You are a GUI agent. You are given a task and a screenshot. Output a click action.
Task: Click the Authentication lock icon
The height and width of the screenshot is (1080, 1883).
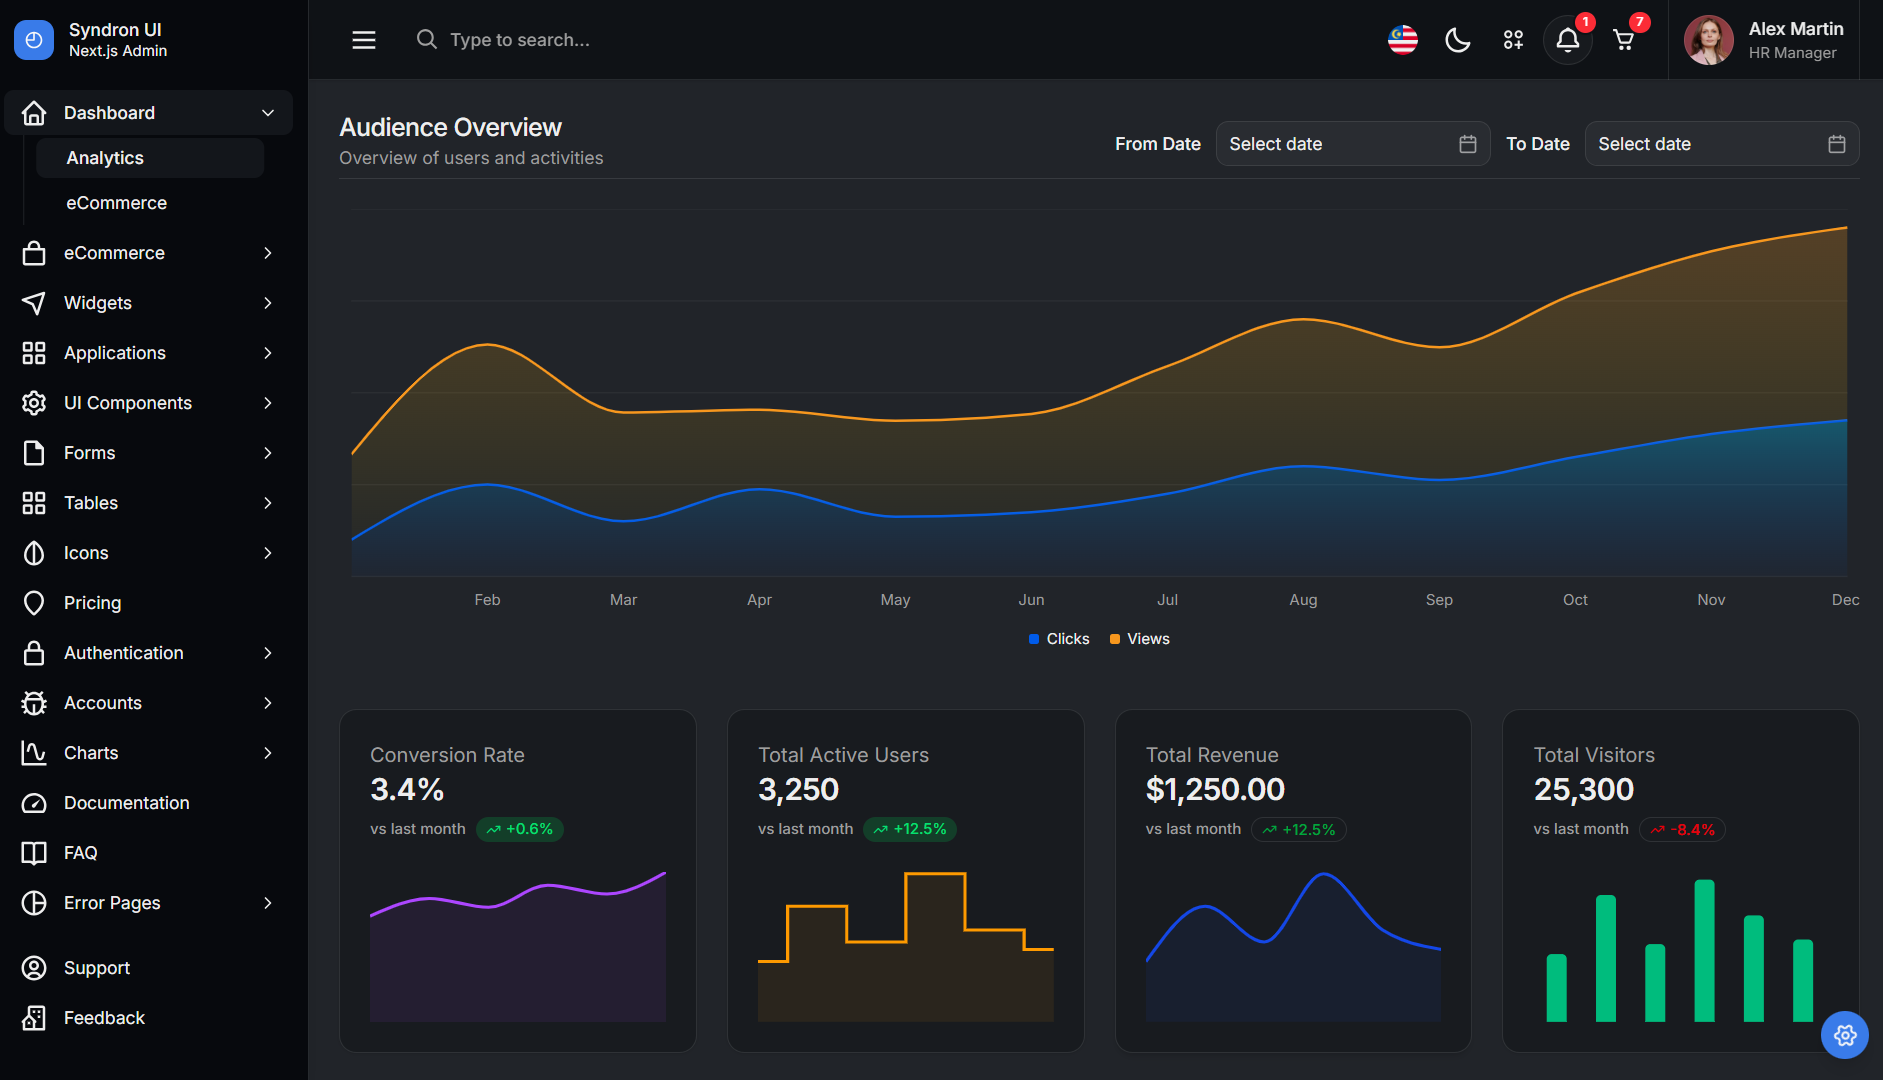click(x=34, y=653)
